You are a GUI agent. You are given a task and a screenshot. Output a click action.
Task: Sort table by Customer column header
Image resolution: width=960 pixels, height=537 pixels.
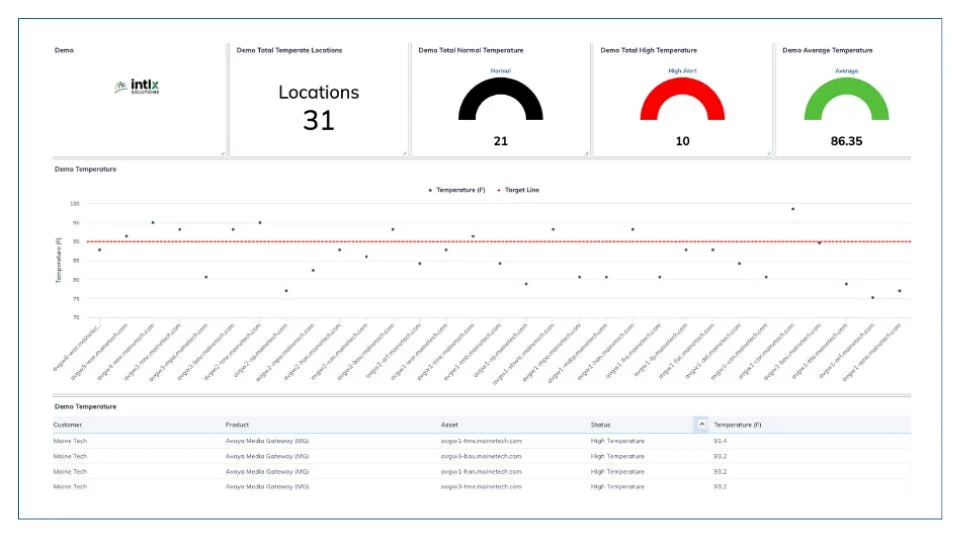click(x=67, y=424)
